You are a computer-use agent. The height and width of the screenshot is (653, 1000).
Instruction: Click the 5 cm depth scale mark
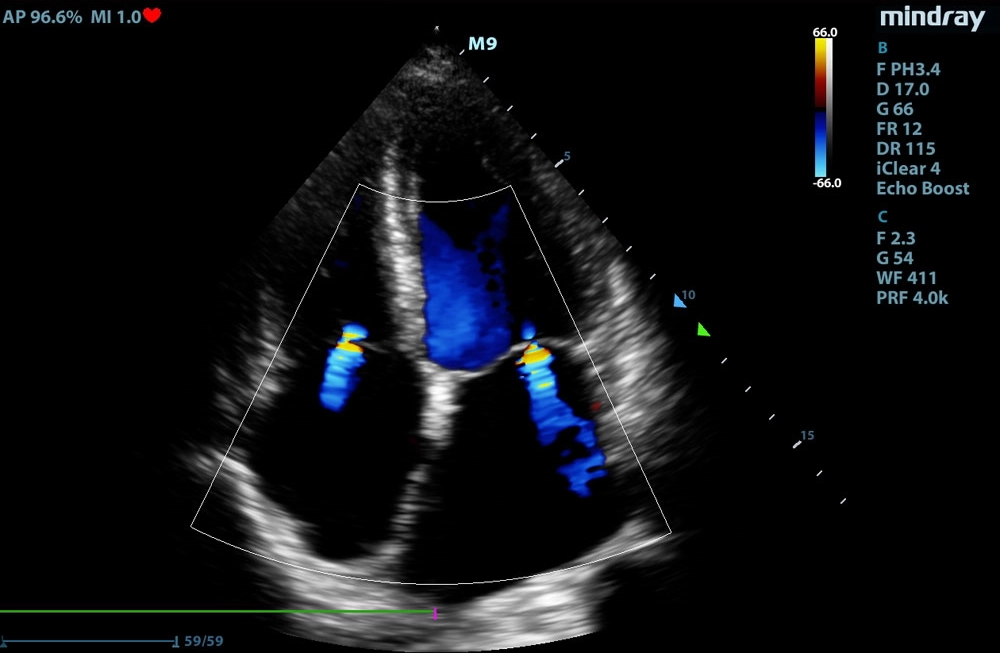(566, 158)
